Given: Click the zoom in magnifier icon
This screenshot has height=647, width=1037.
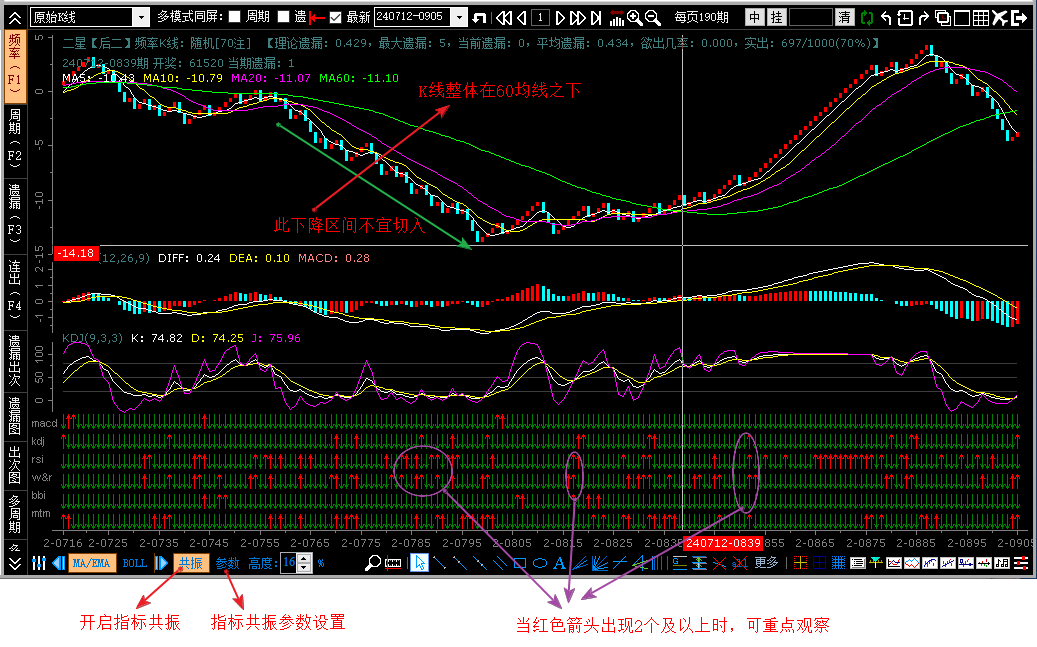Looking at the screenshot, I should (x=634, y=18).
